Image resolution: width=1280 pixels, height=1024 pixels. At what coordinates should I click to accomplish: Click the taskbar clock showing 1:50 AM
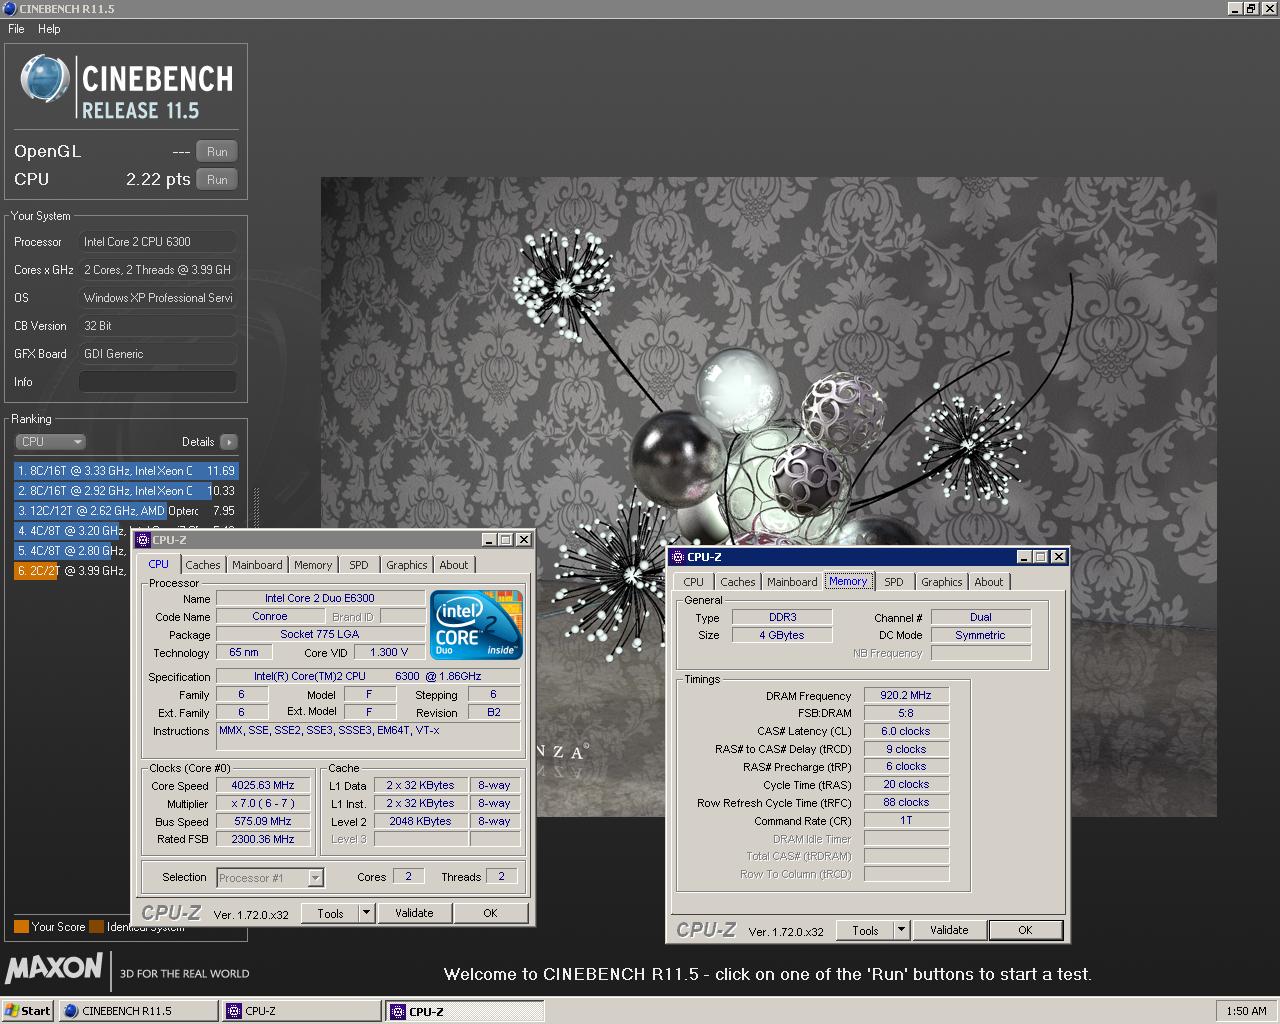pyautogui.click(x=1246, y=1011)
